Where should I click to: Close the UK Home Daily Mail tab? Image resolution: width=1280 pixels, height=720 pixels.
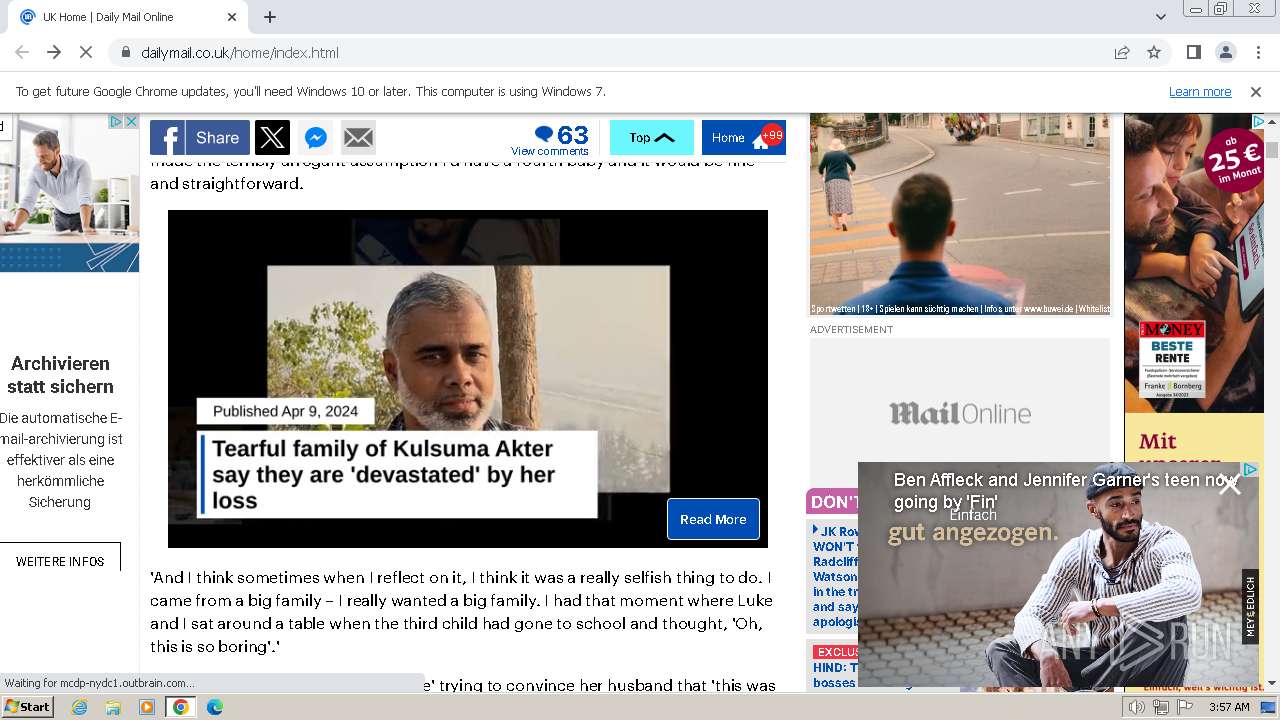(232, 17)
